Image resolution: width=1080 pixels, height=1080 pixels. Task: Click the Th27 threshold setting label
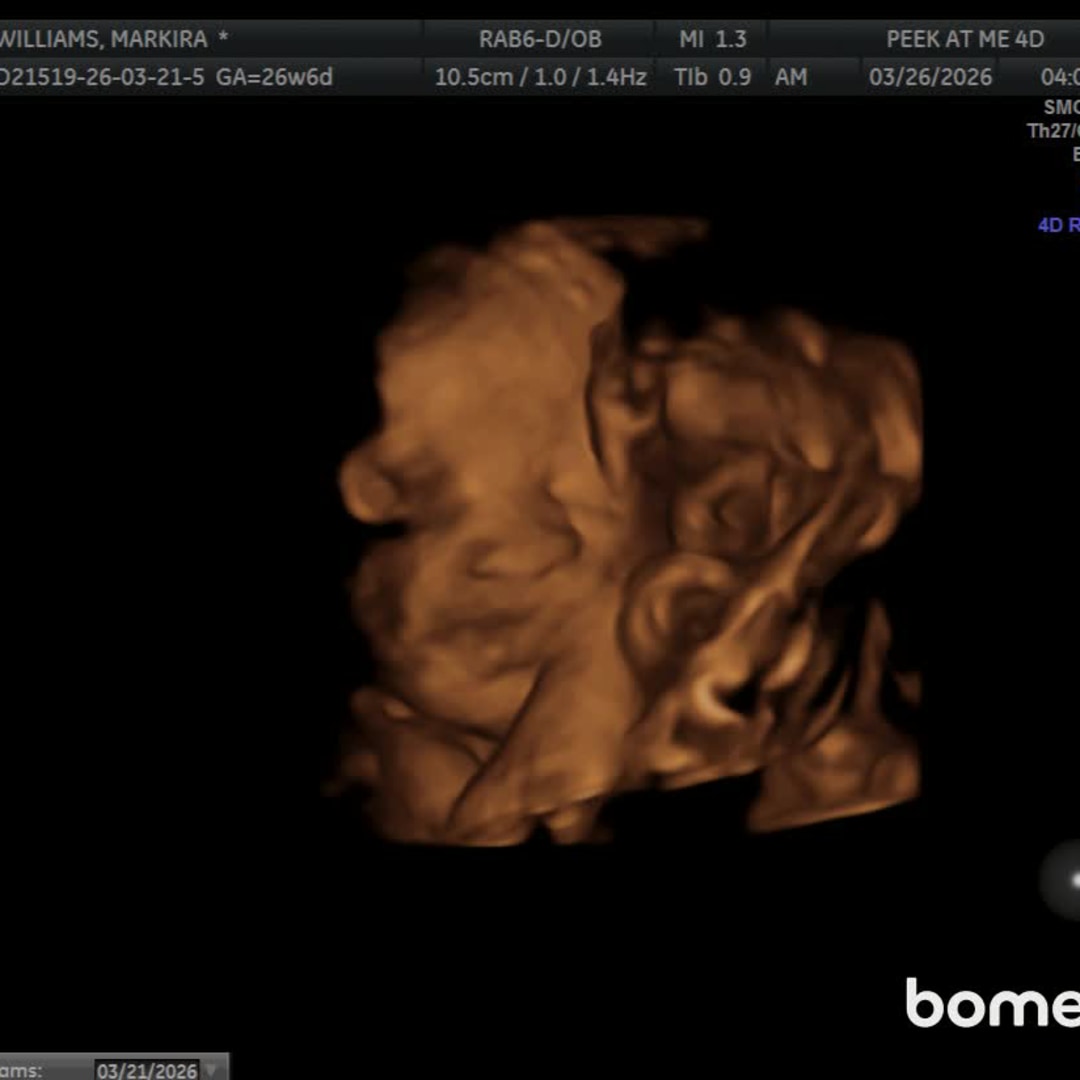(1052, 131)
